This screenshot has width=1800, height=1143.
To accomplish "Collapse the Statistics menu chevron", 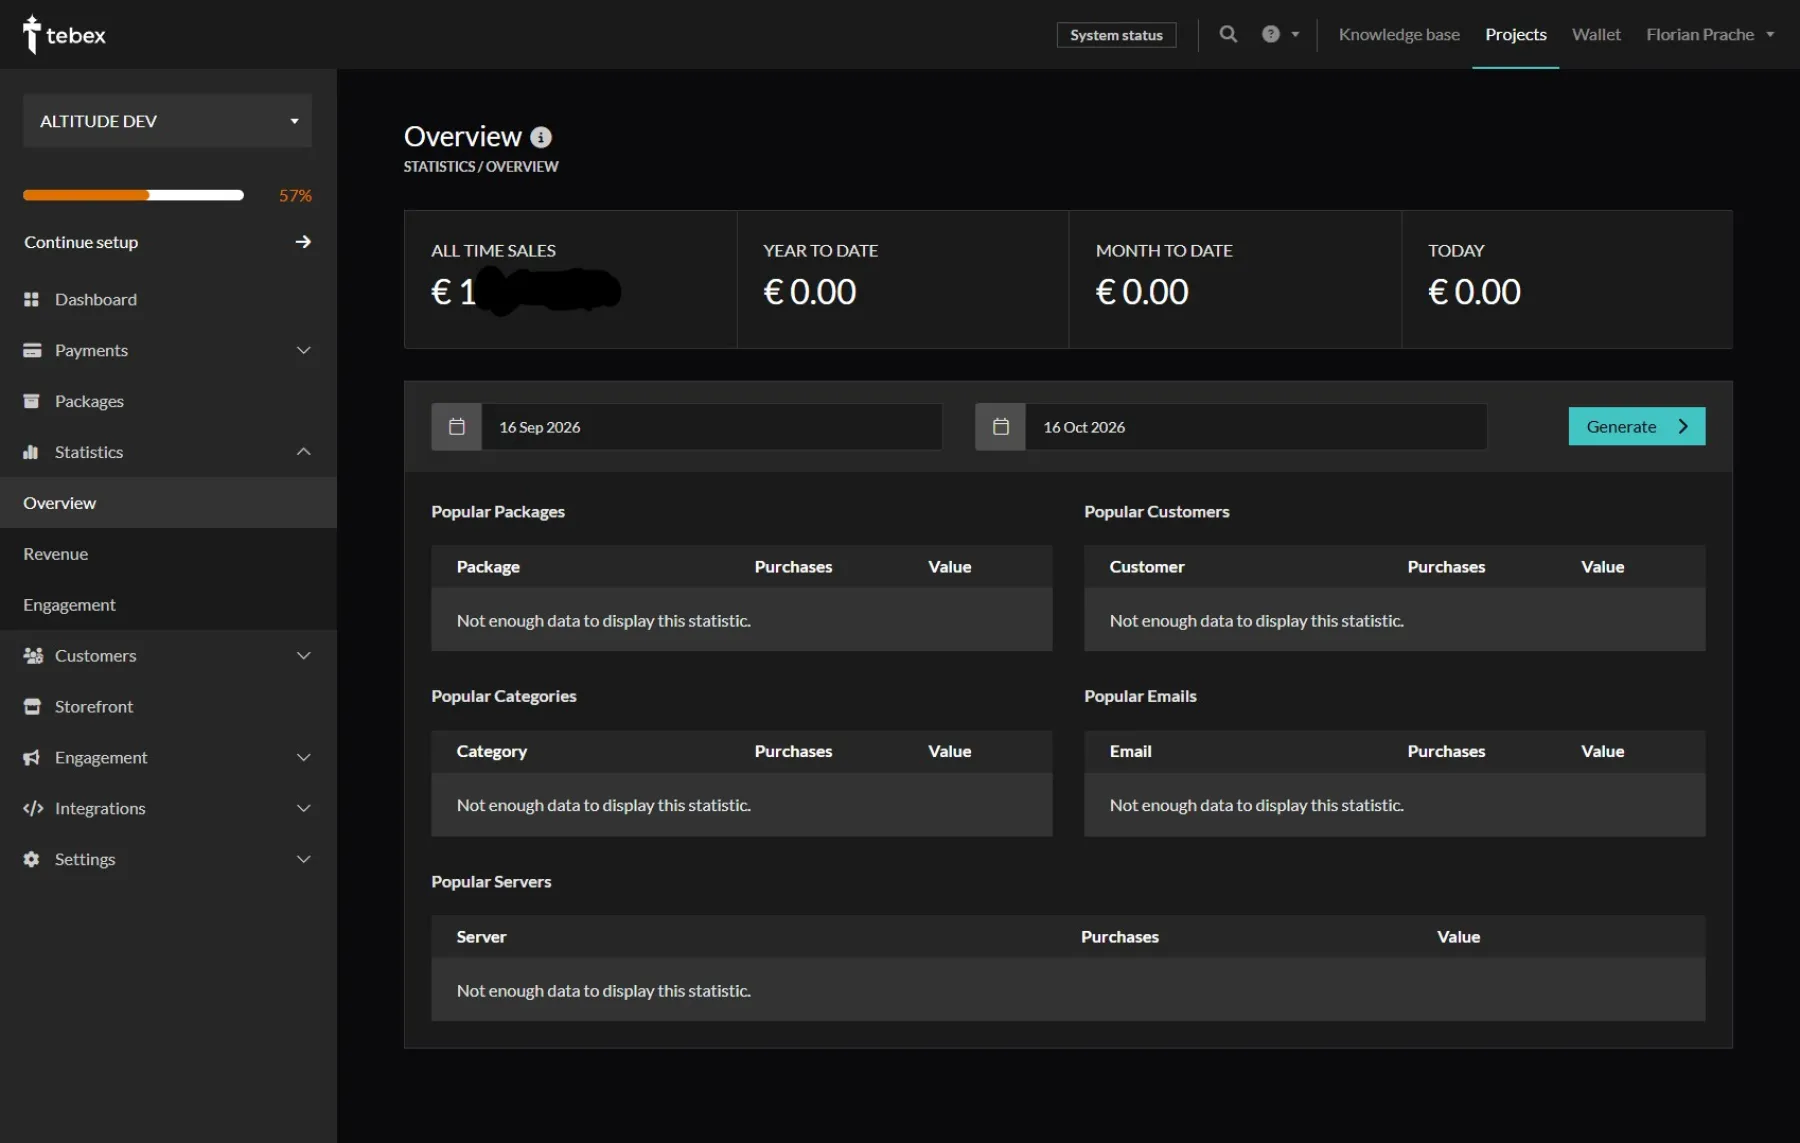I will point(304,452).
